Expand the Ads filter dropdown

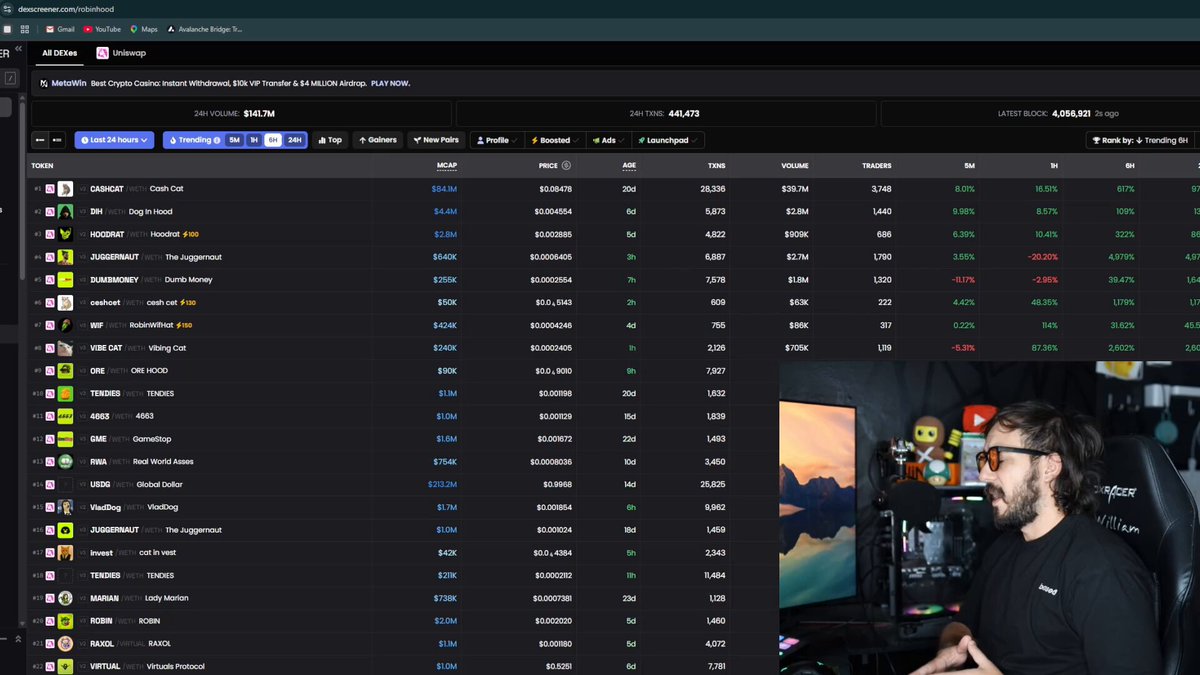pyautogui.click(x=608, y=140)
